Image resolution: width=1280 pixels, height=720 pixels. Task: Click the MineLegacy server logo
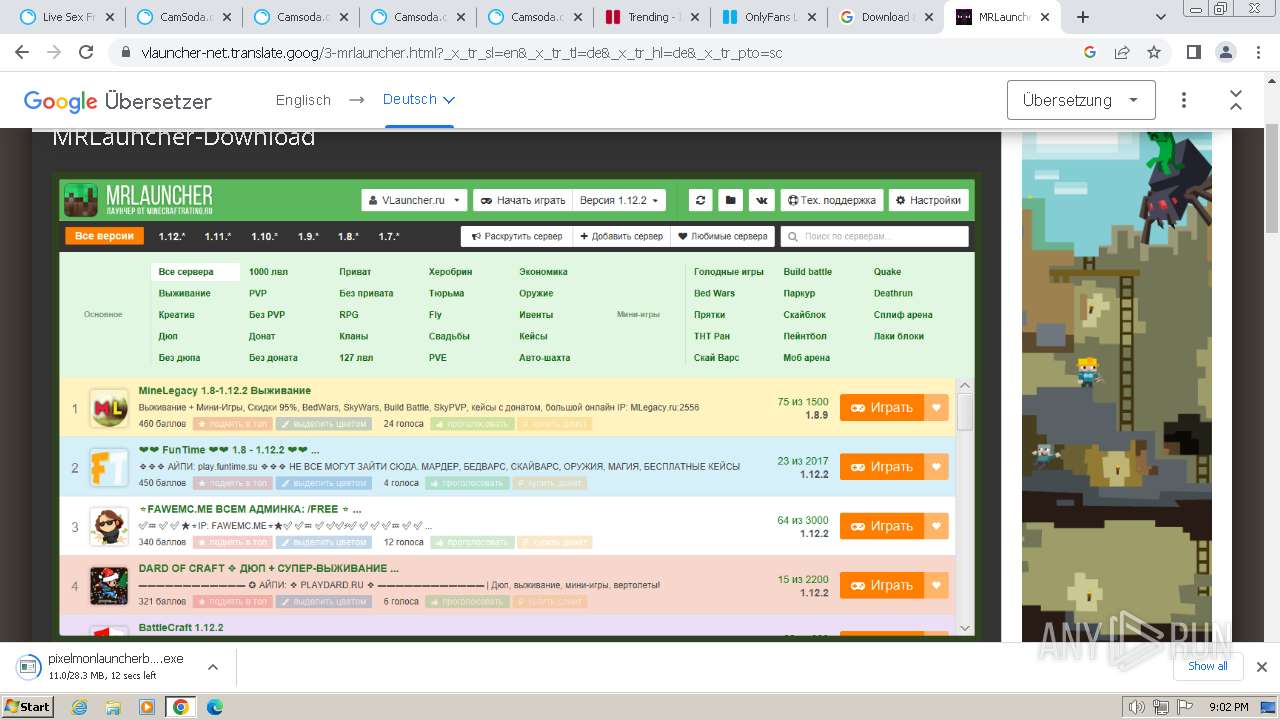(x=109, y=408)
